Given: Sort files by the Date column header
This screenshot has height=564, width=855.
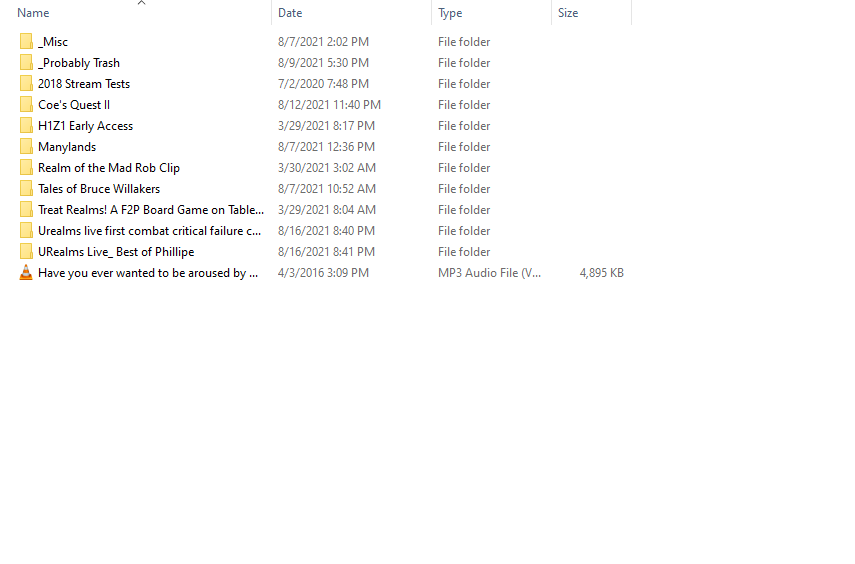Looking at the screenshot, I should click(290, 13).
